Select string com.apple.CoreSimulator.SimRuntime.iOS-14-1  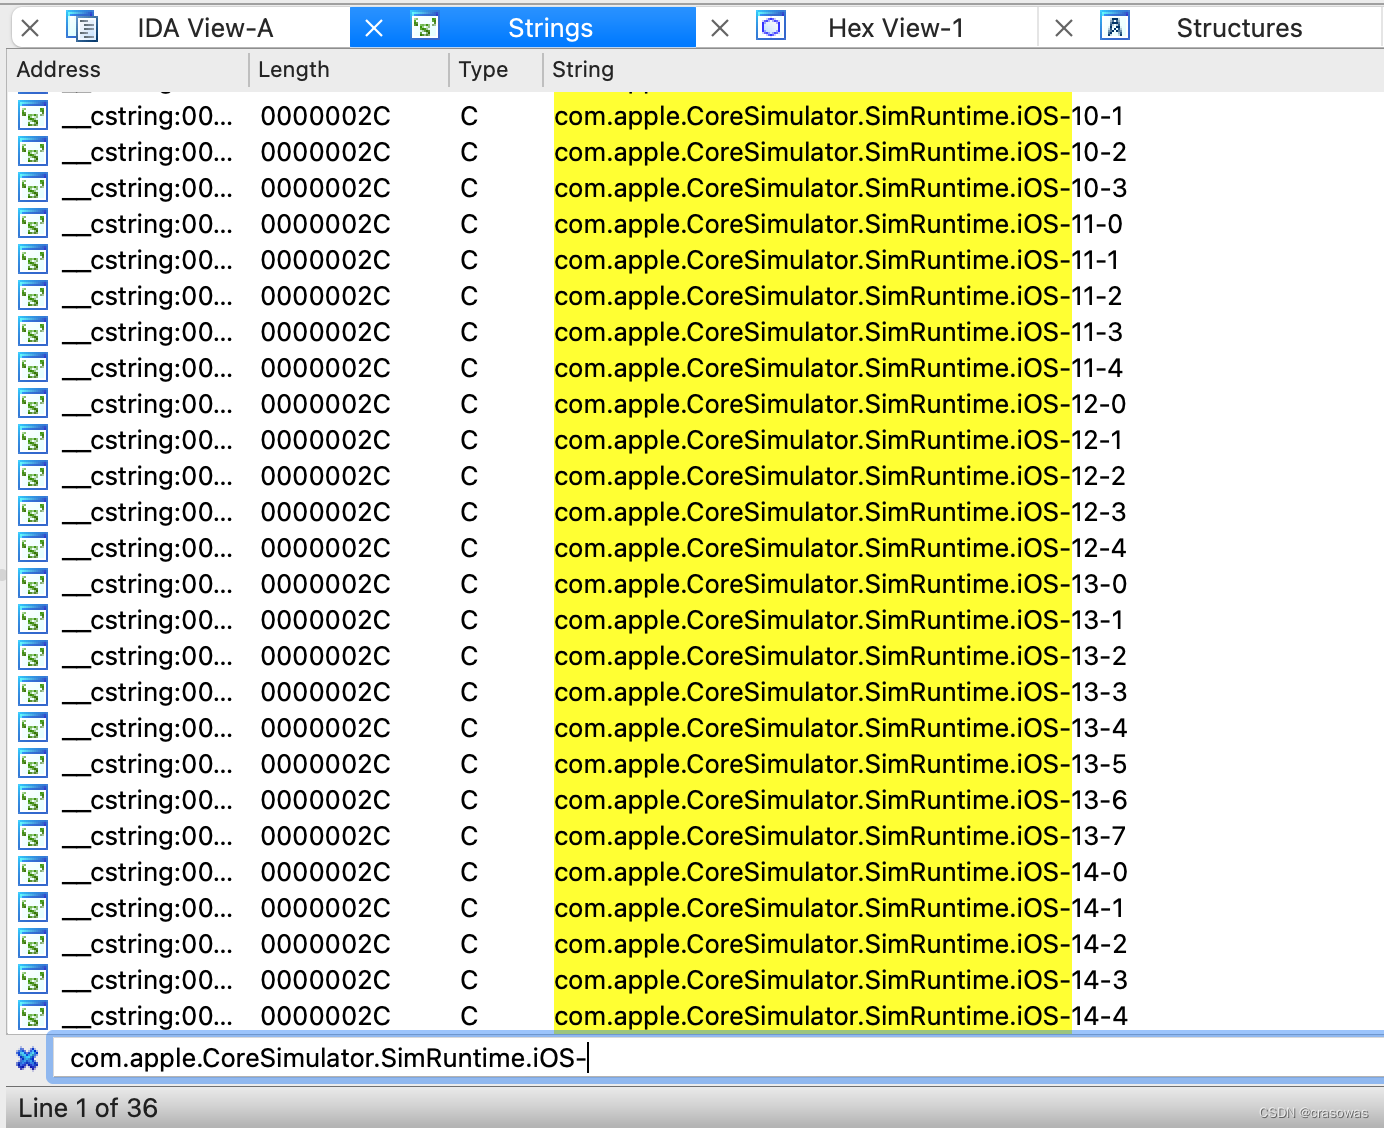[x=840, y=908]
